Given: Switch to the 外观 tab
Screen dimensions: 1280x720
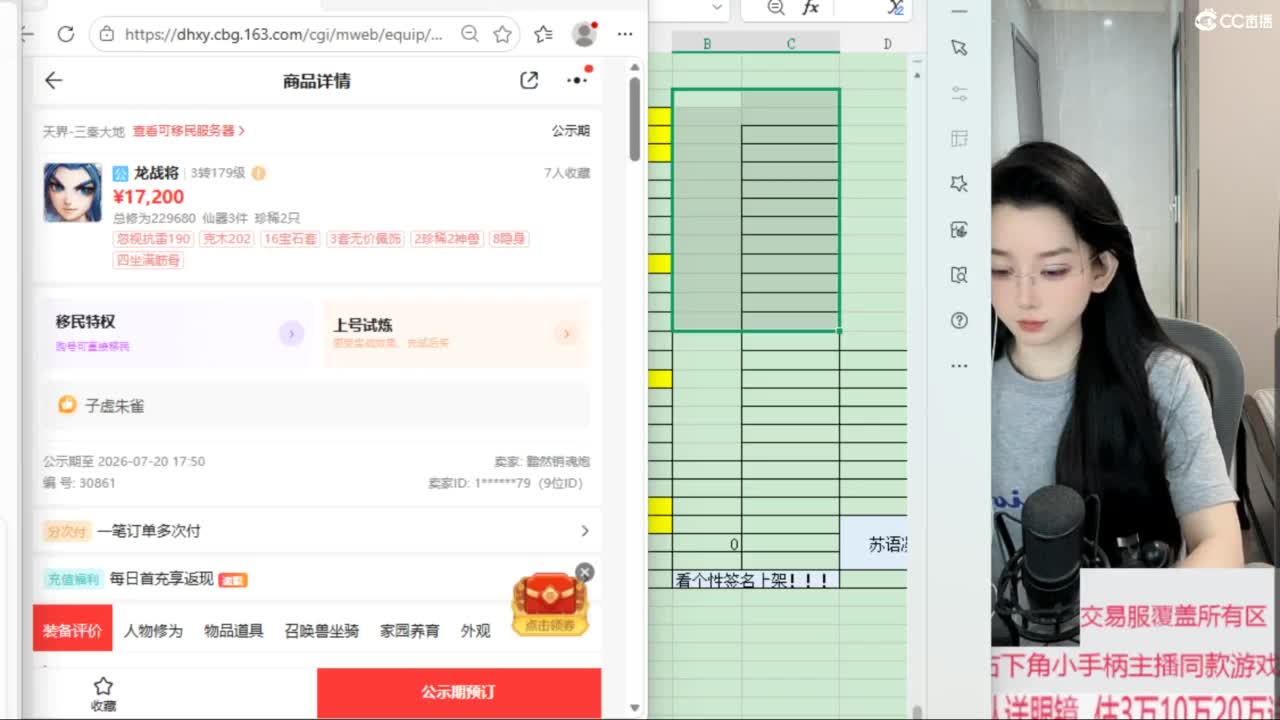Looking at the screenshot, I should click(x=476, y=631).
